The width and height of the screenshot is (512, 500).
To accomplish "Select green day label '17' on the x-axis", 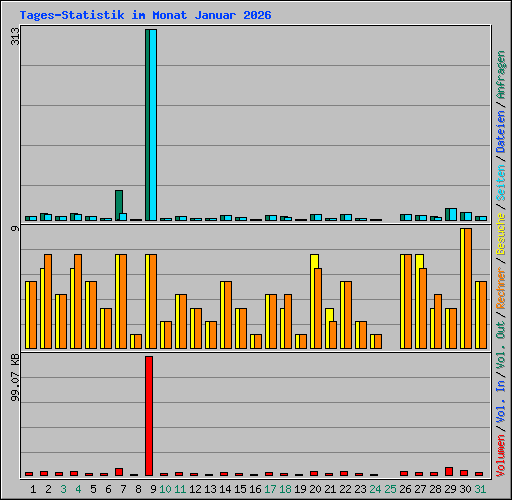I will tap(270, 489).
